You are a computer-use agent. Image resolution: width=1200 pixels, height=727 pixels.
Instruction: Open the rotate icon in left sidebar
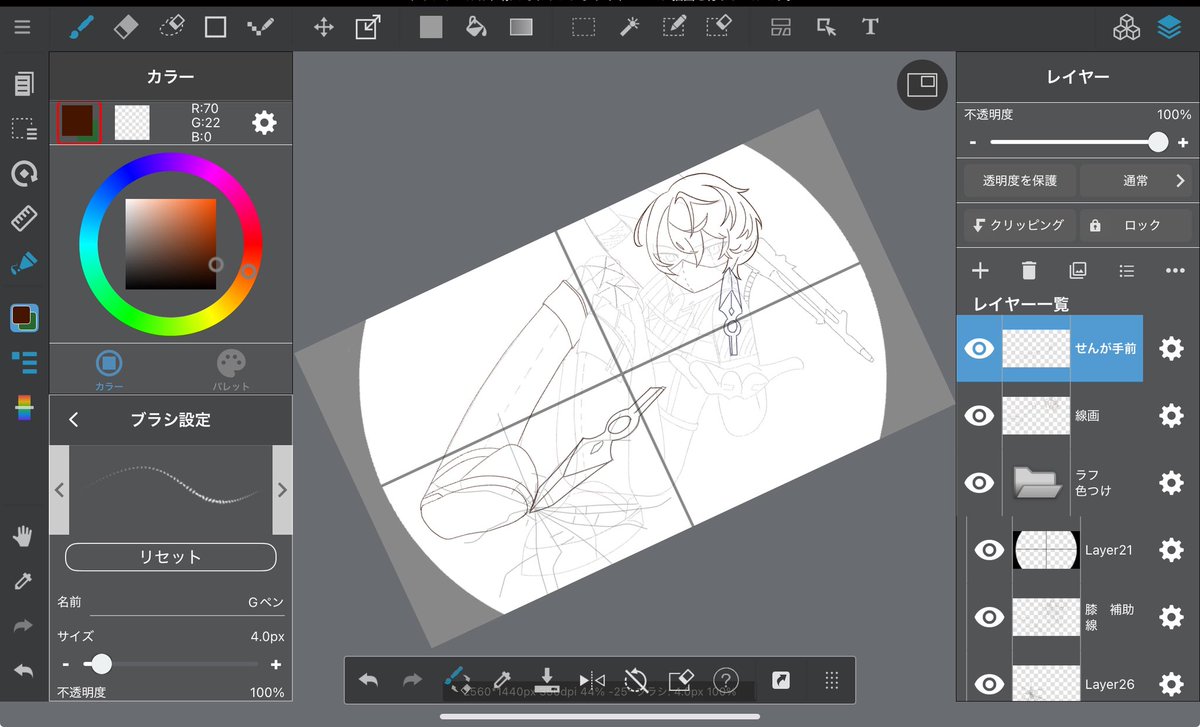[x=24, y=174]
